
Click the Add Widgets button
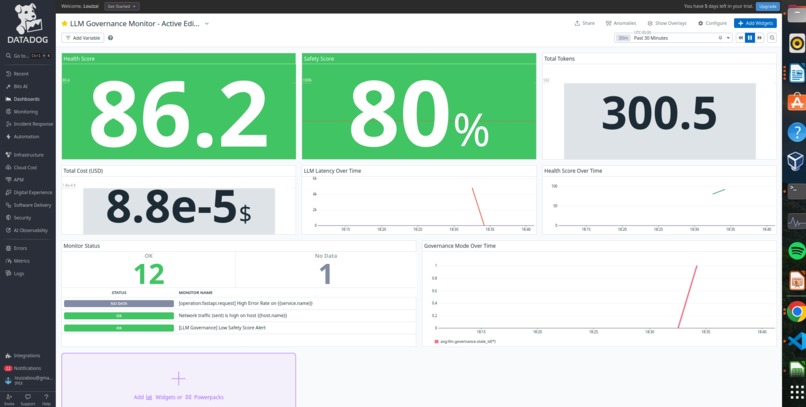pyautogui.click(x=755, y=23)
